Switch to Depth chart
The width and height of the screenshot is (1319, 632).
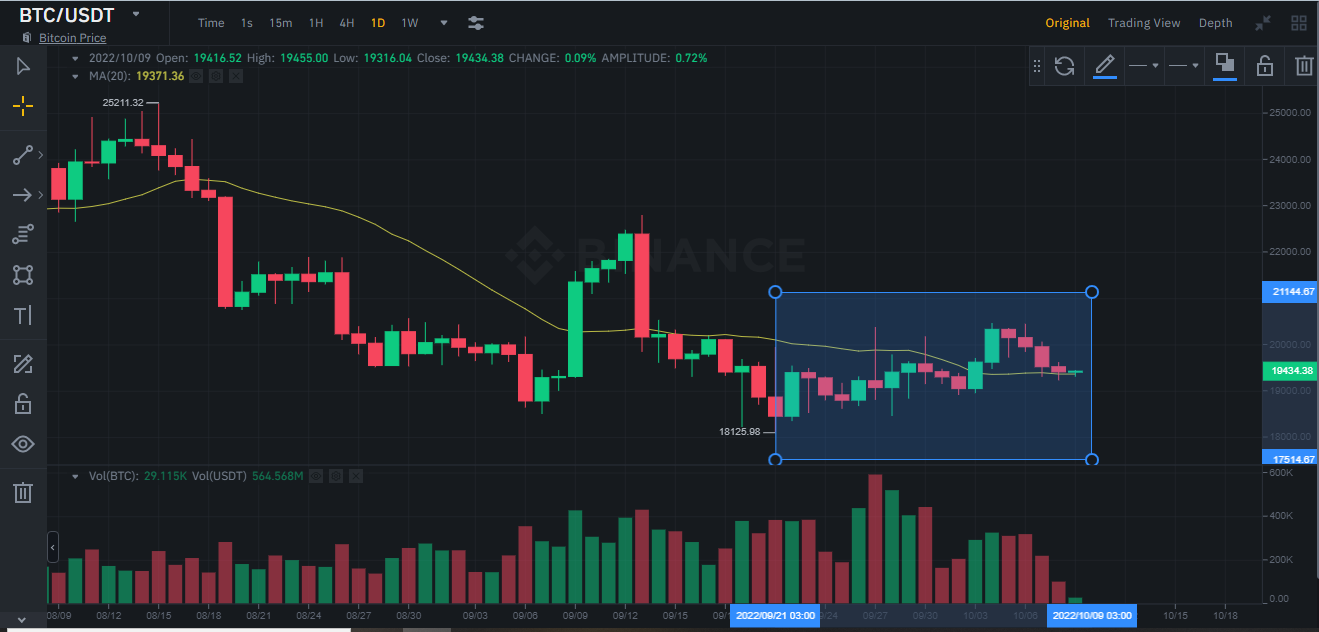[1216, 23]
